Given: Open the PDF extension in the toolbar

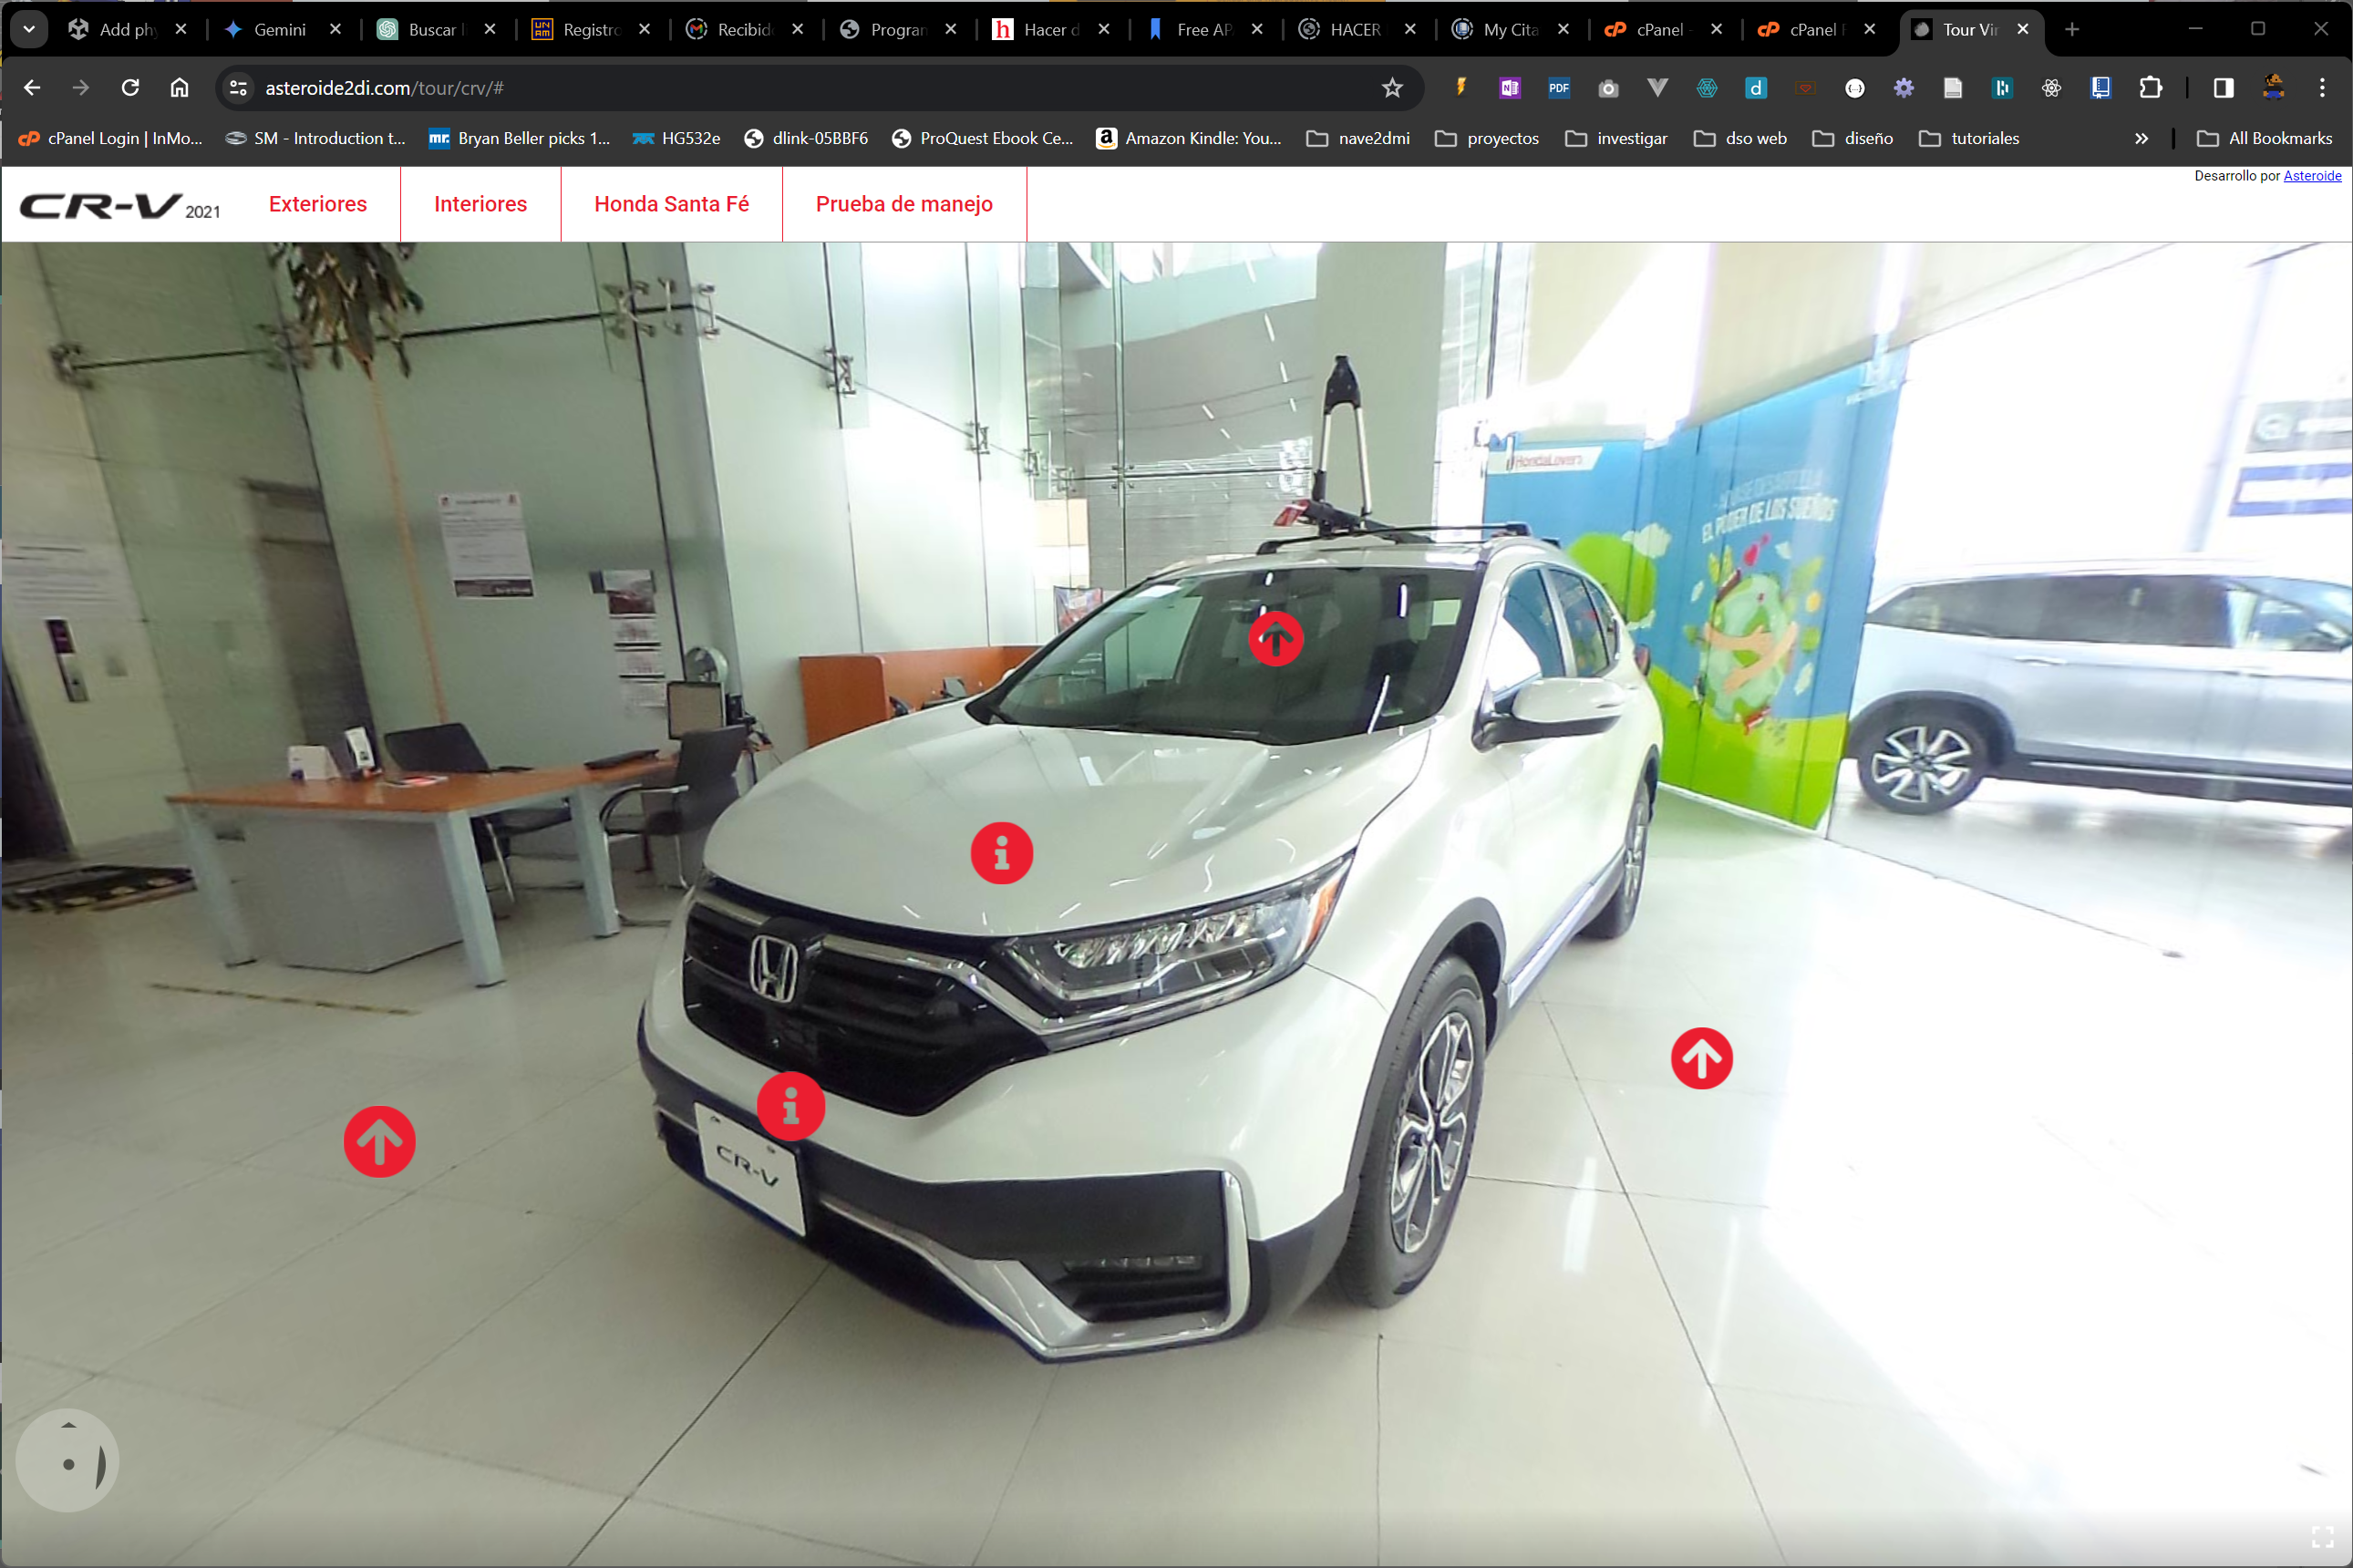Looking at the screenshot, I should 1557,88.
